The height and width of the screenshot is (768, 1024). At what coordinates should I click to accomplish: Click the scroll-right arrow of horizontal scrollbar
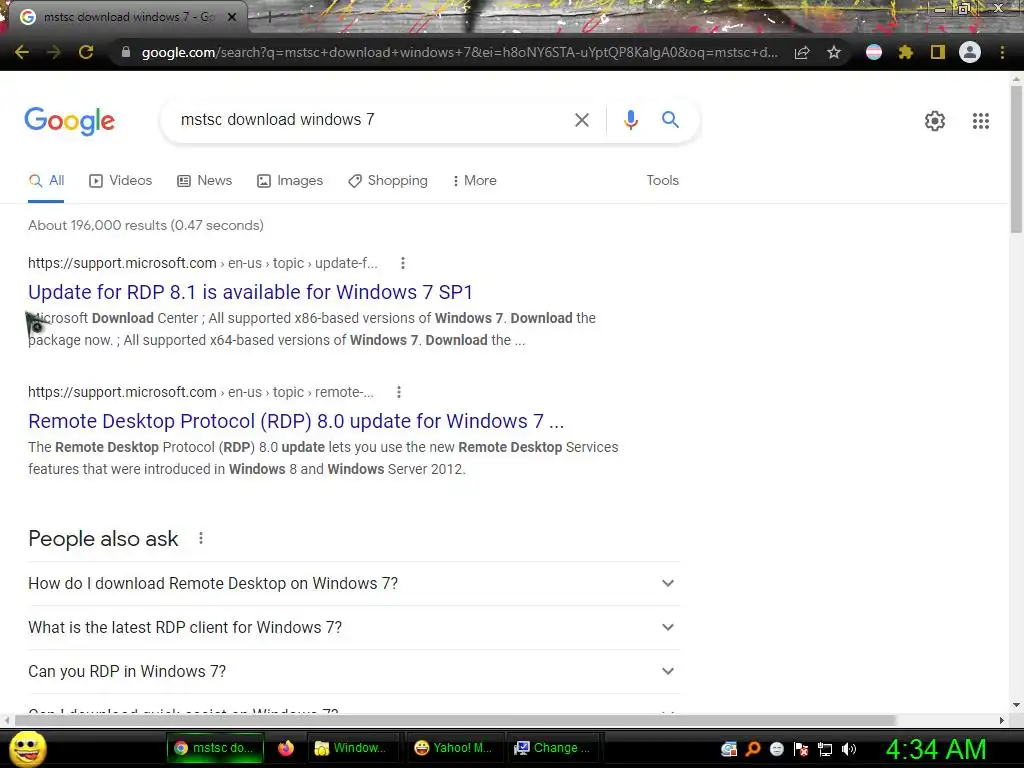pyautogui.click(x=1002, y=720)
